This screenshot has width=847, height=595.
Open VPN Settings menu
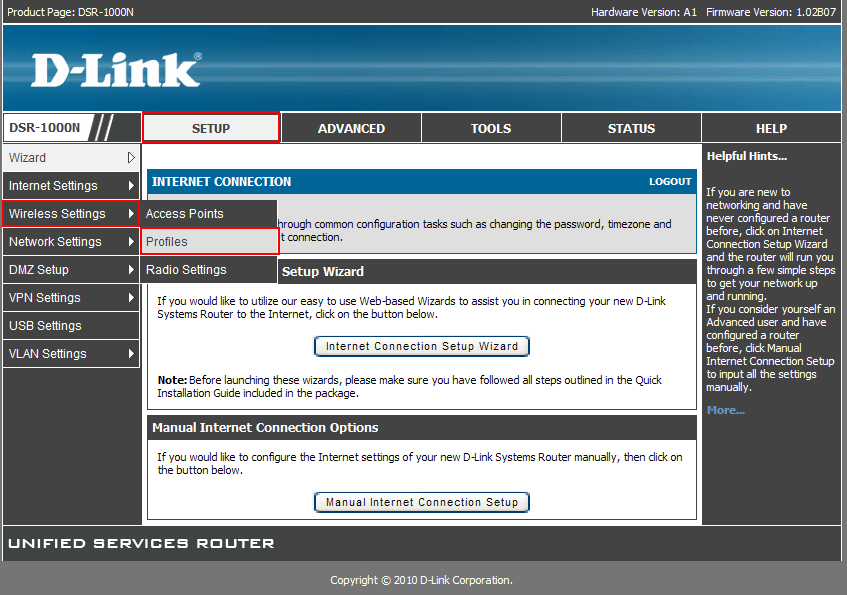pyautogui.click(x=71, y=298)
